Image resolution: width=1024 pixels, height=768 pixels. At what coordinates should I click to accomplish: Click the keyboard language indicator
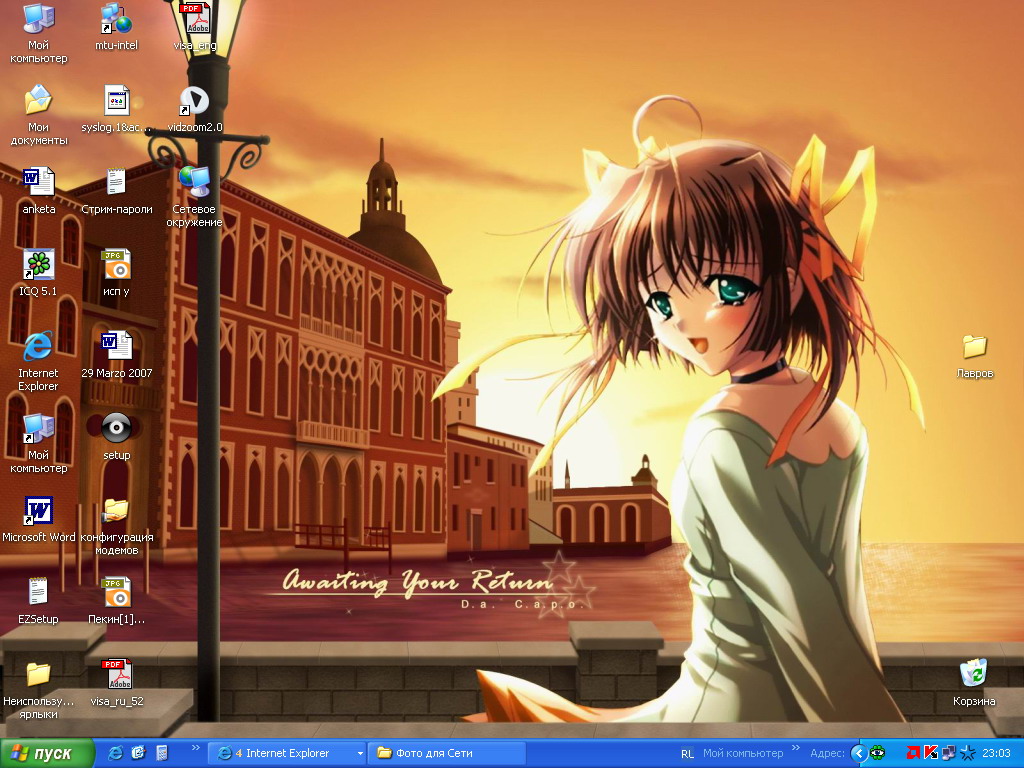coord(687,754)
